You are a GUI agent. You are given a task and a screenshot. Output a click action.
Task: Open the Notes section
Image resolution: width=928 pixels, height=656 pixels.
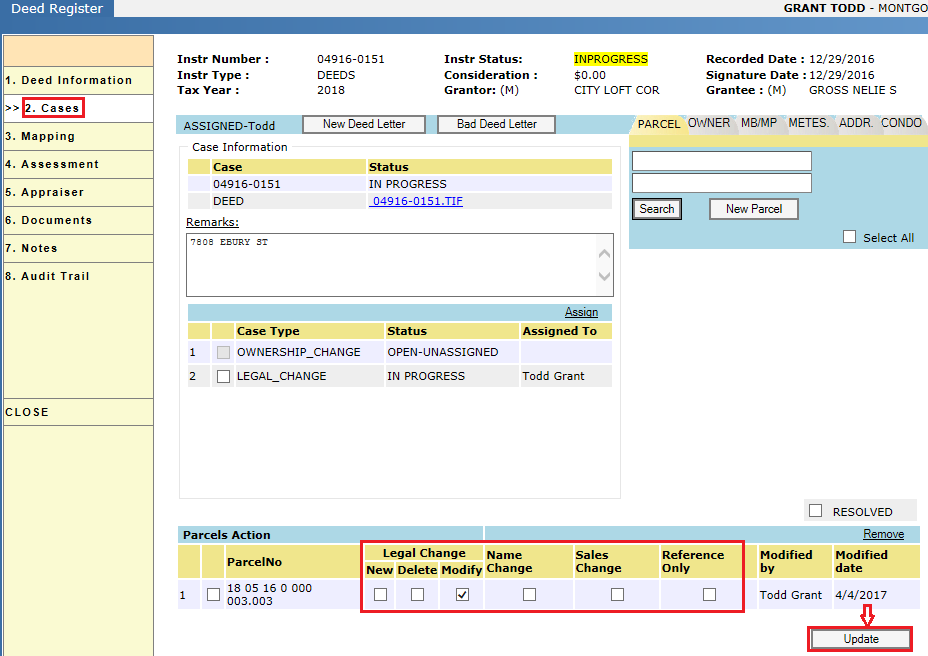(x=78, y=248)
